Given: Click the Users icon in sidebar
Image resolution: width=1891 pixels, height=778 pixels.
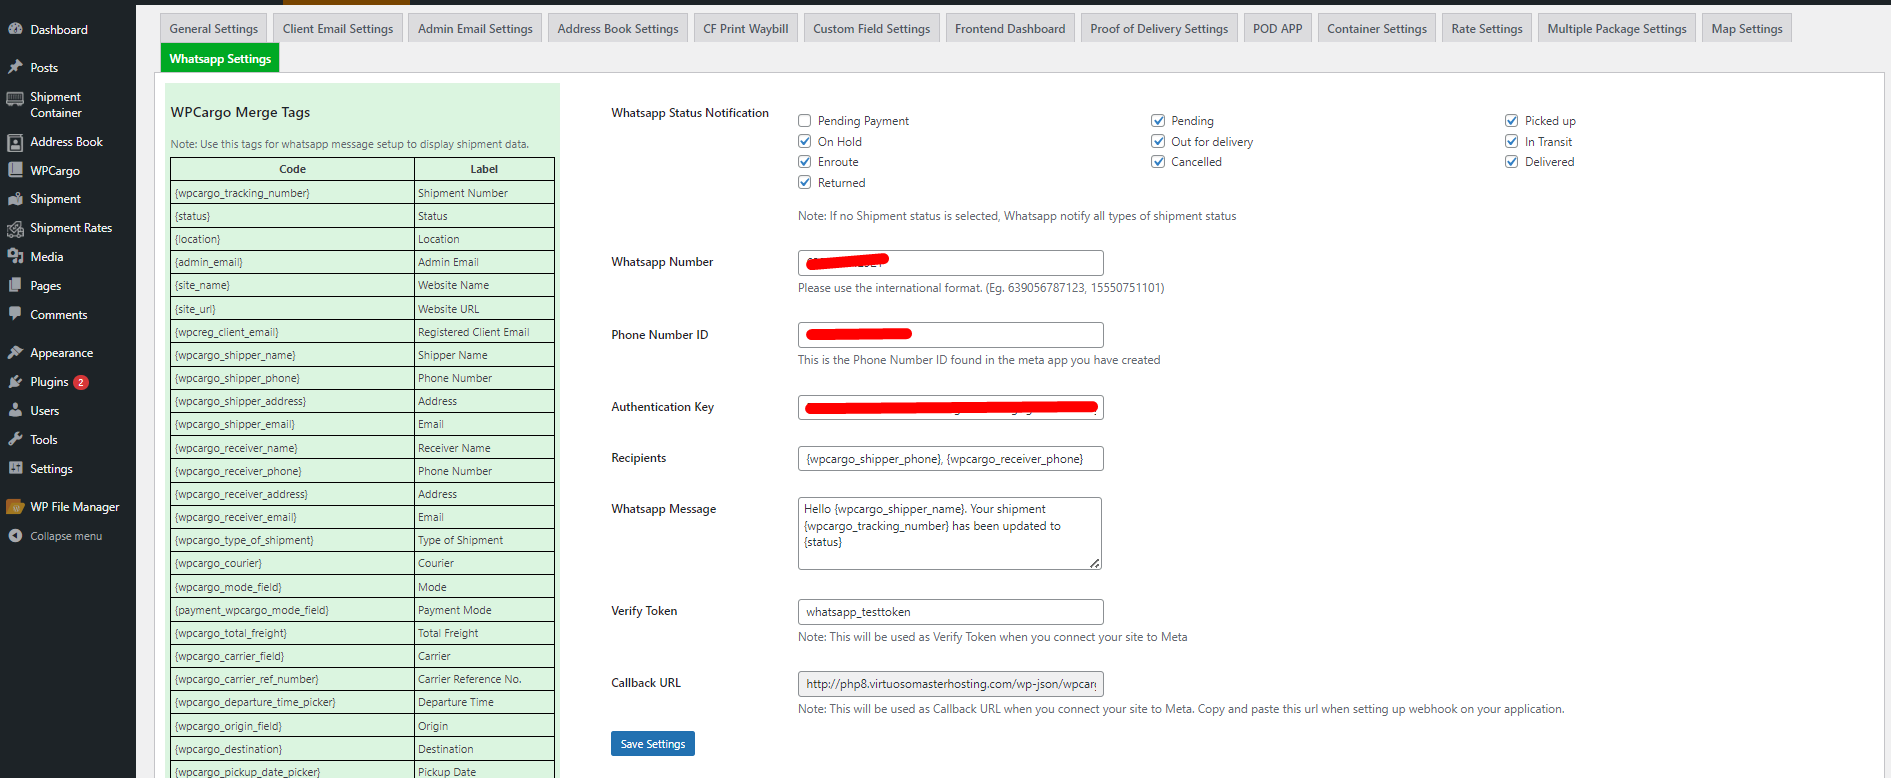Looking at the screenshot, I should point(15,411).
